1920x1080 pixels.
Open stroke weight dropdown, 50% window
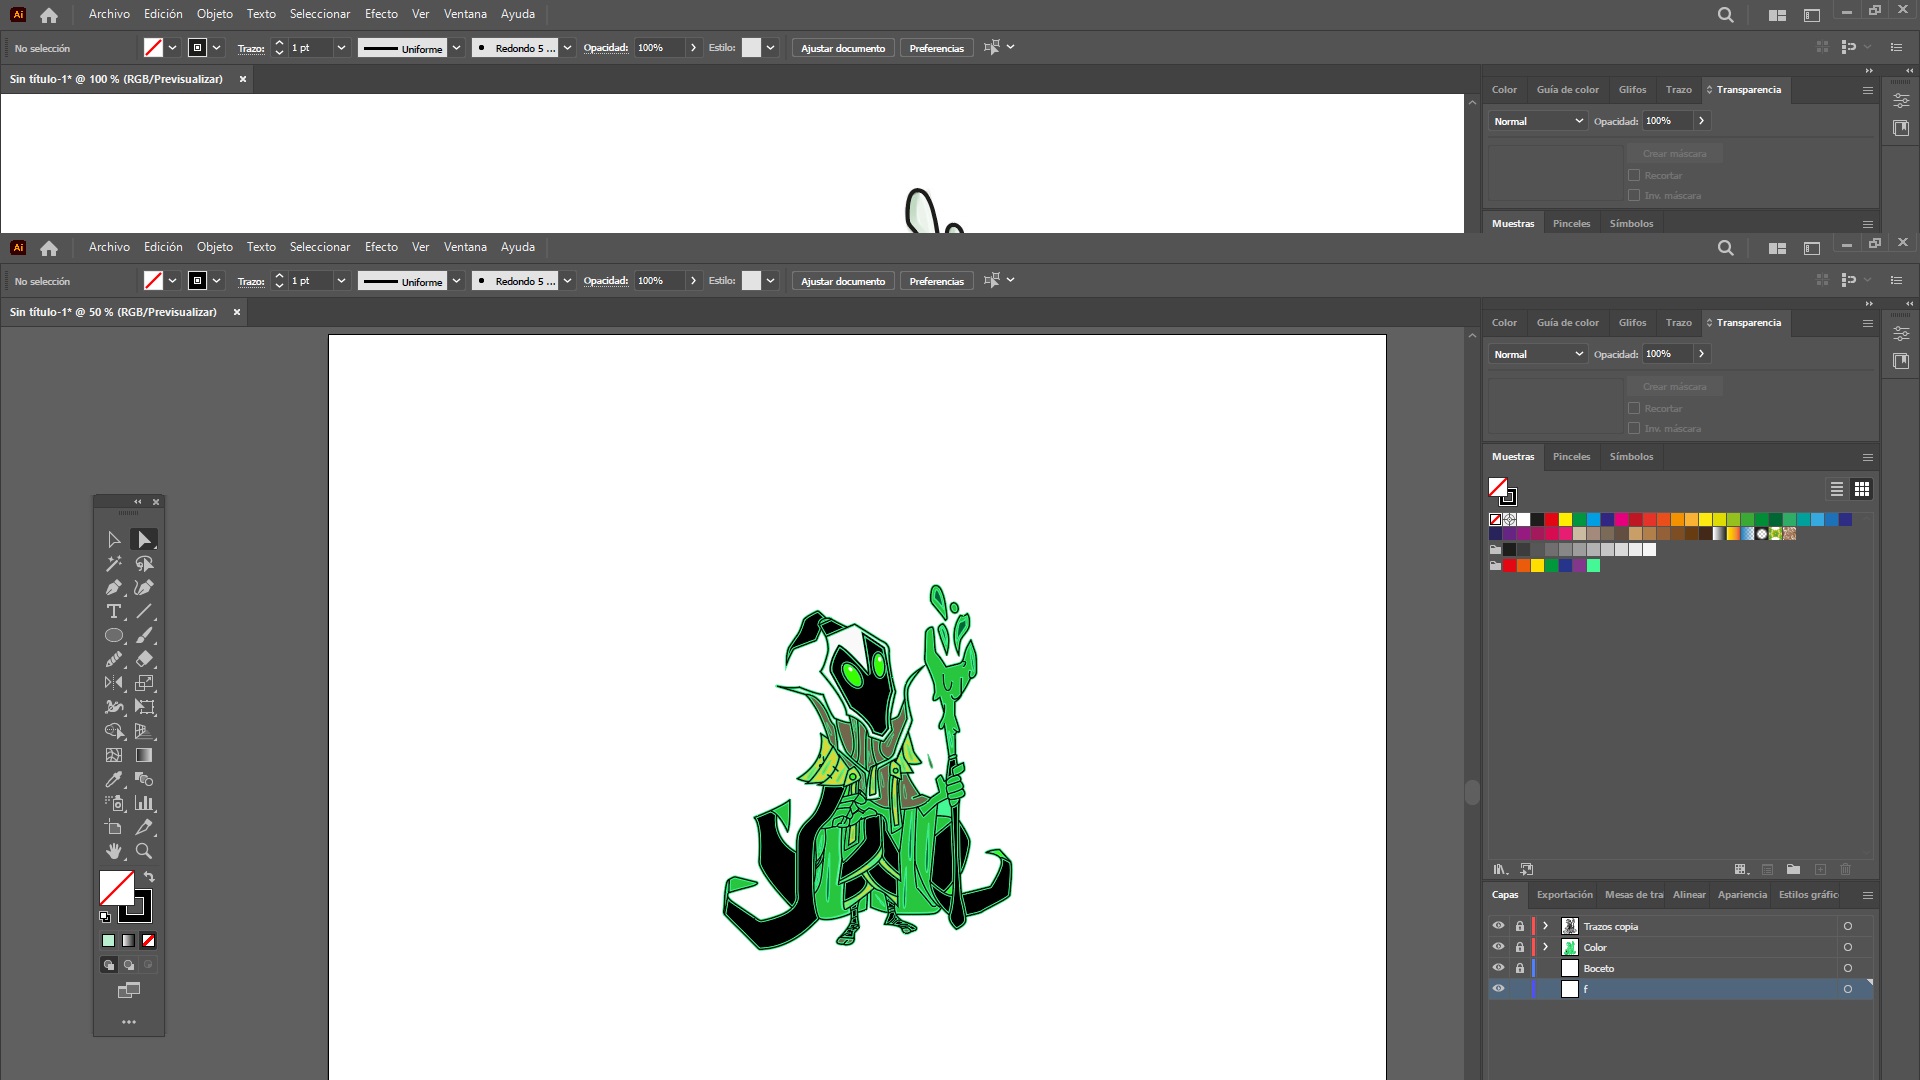(341, 281)
